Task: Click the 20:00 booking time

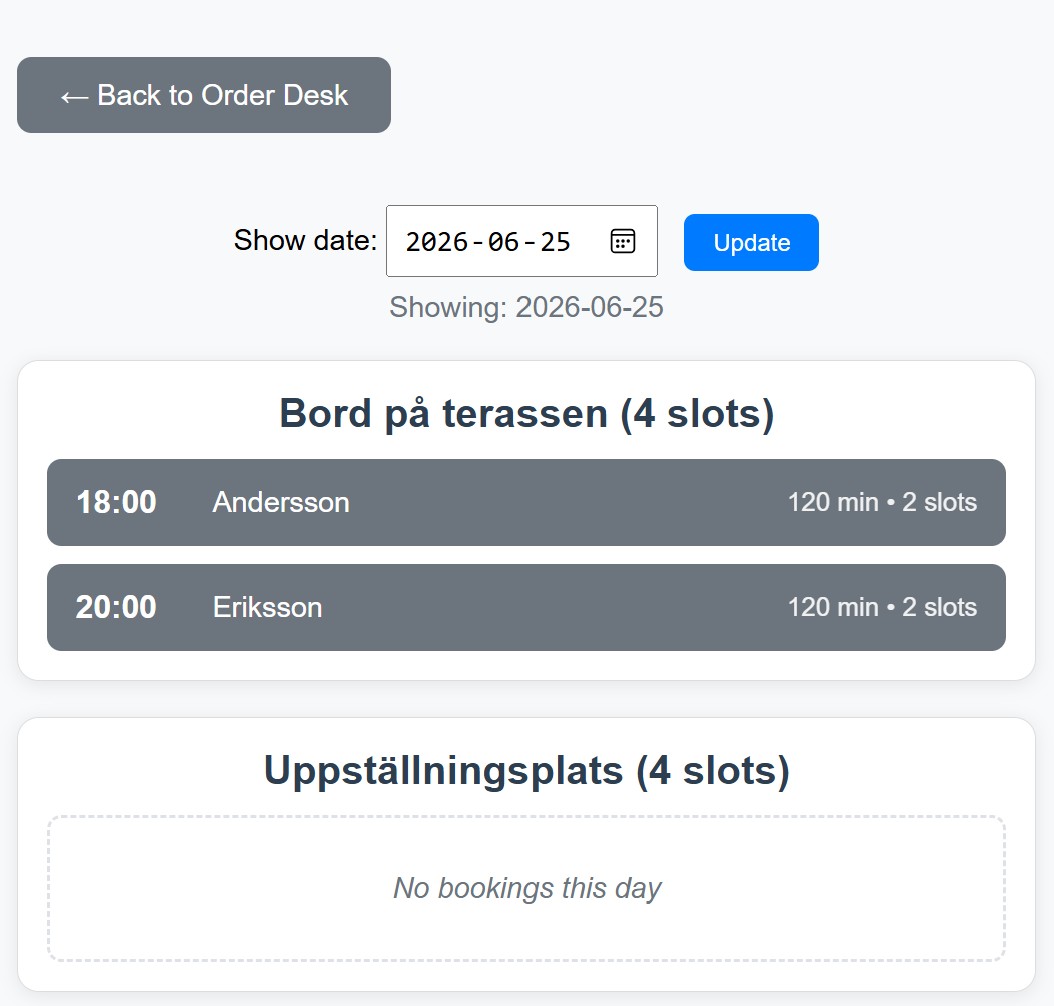Action: (x=116, y=607)
